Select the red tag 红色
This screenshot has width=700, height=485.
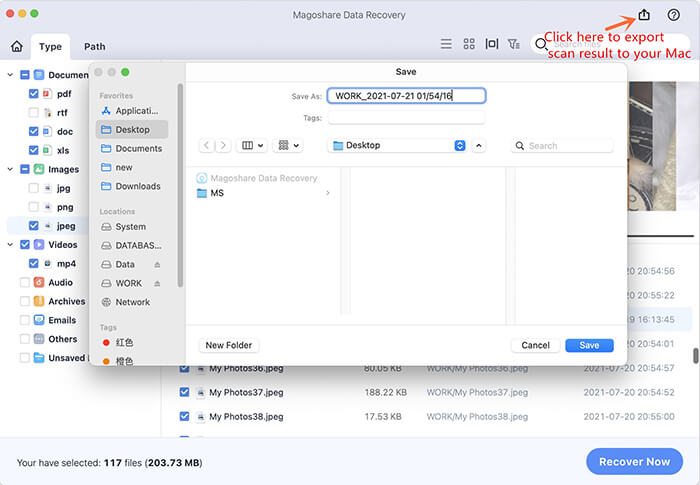click(118, 343)
